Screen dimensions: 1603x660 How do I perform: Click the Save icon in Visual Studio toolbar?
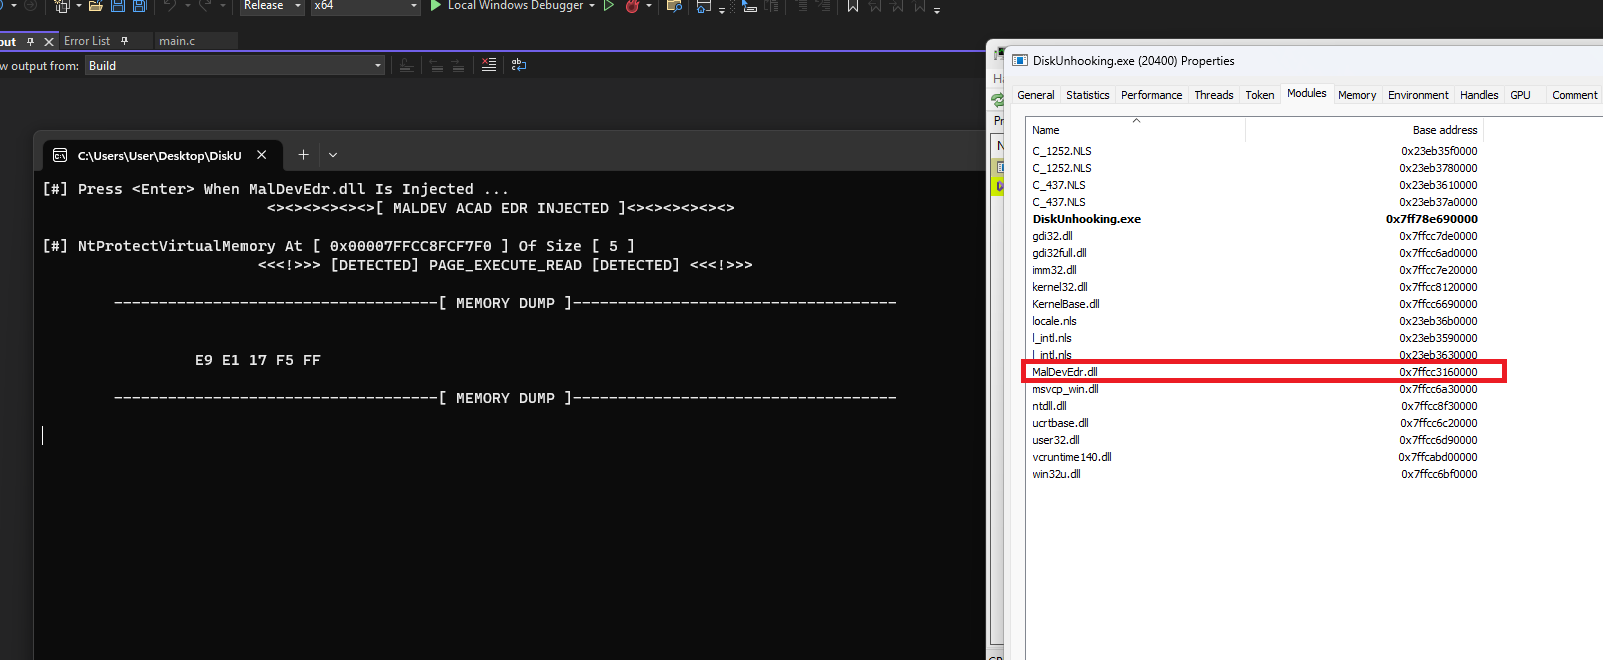(117, 6)
